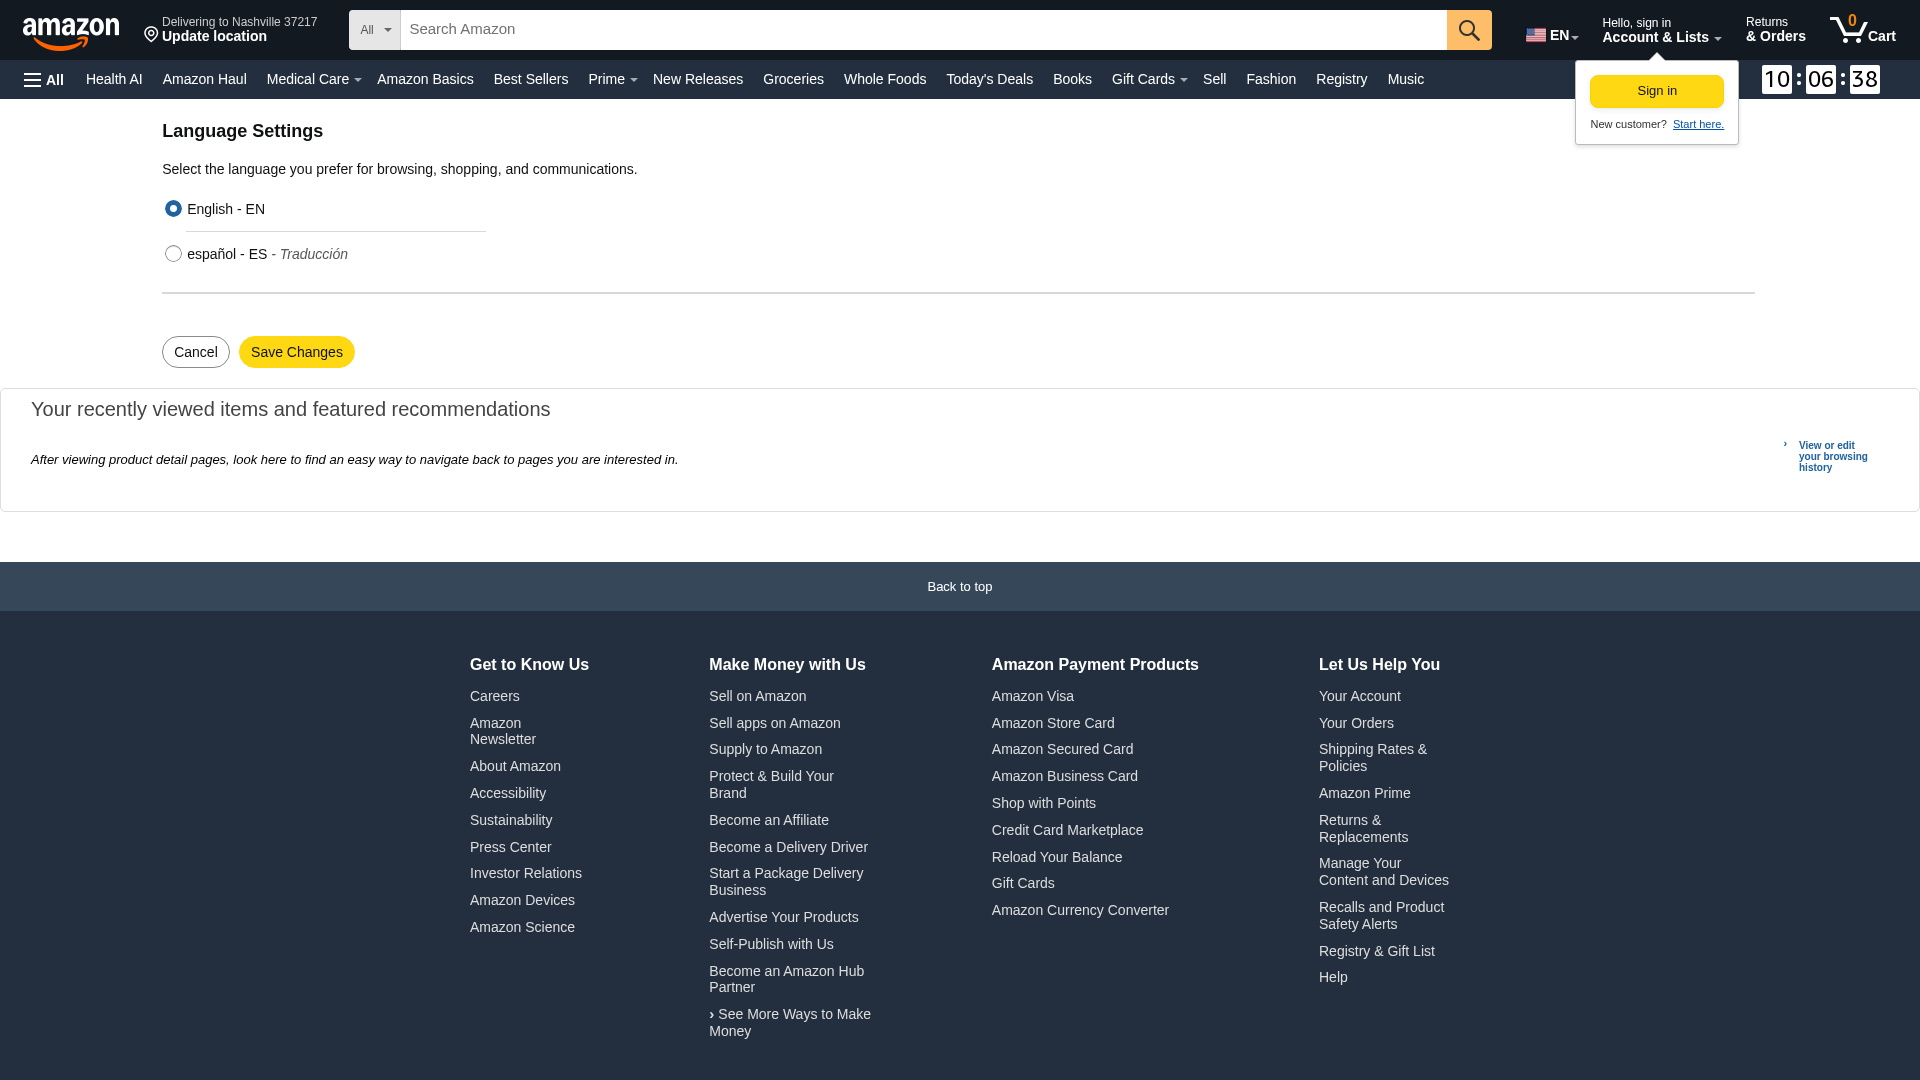
Task: Open Returns & Orders
Action: [1776, 30]
